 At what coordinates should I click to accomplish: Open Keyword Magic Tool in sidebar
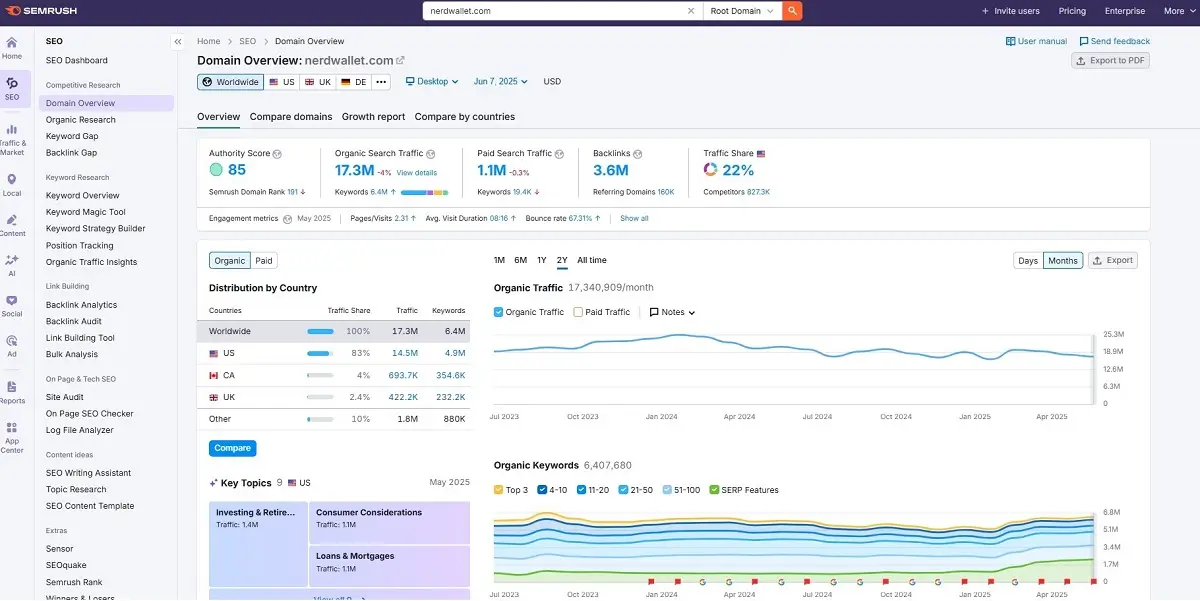(86, 212)
